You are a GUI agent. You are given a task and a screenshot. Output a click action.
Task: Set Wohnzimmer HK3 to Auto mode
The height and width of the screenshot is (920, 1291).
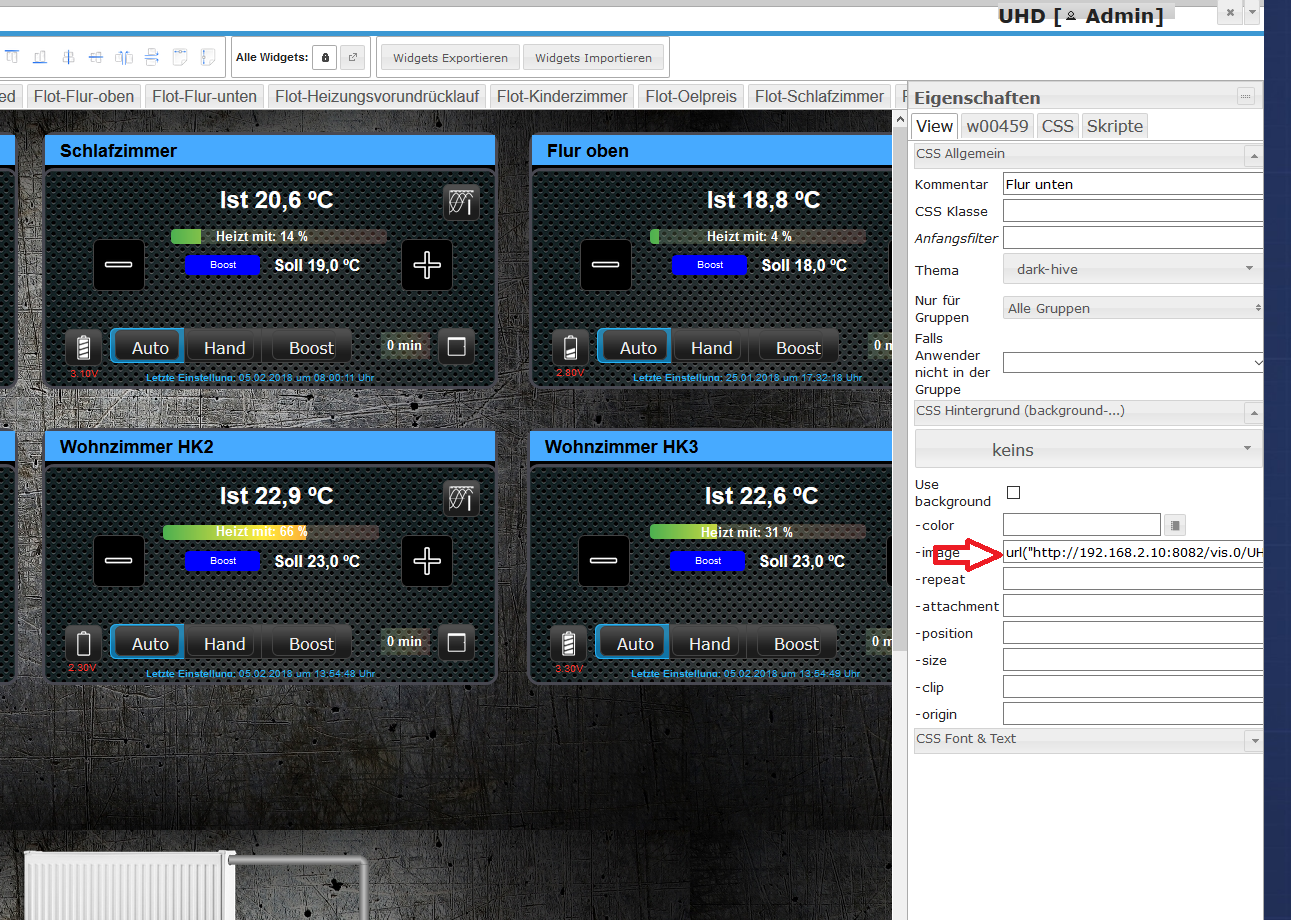(634, 644)
